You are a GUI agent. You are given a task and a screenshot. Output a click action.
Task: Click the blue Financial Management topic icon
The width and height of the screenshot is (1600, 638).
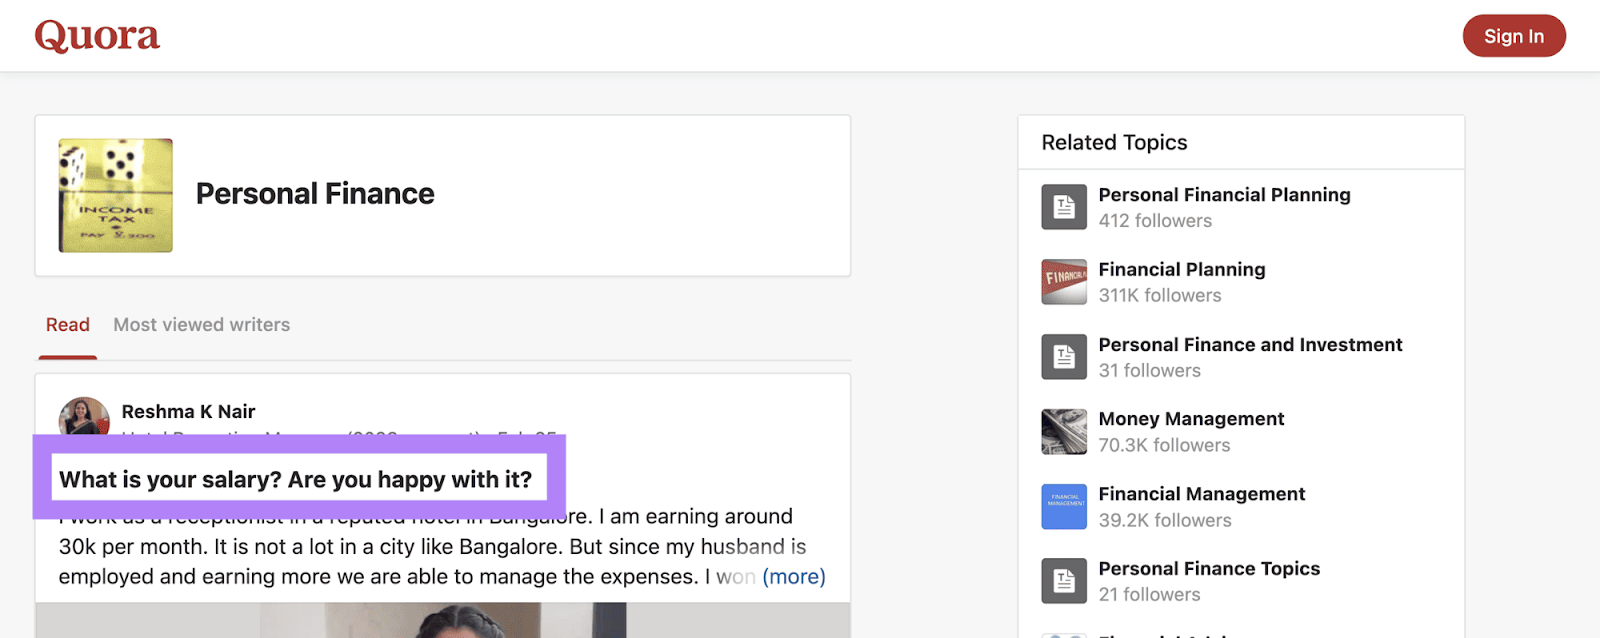(1063, 506)
